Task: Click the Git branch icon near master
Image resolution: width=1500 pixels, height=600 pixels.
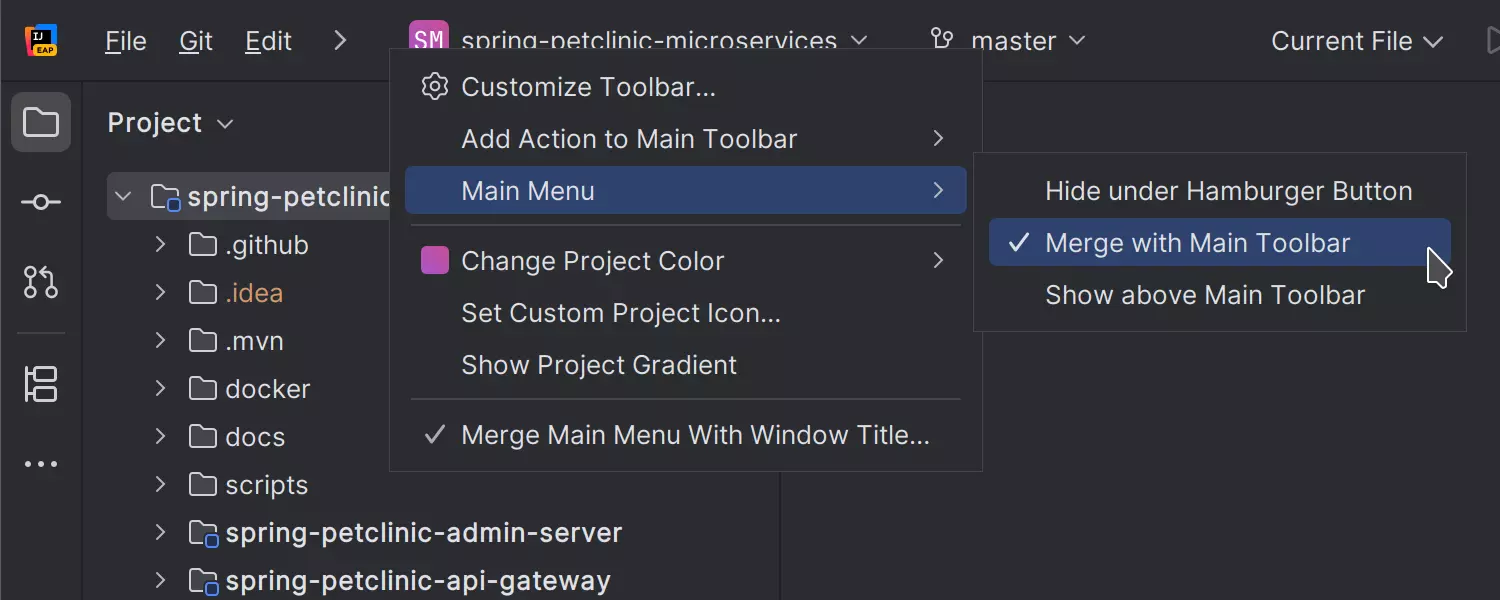Action: tap(940, 40)
